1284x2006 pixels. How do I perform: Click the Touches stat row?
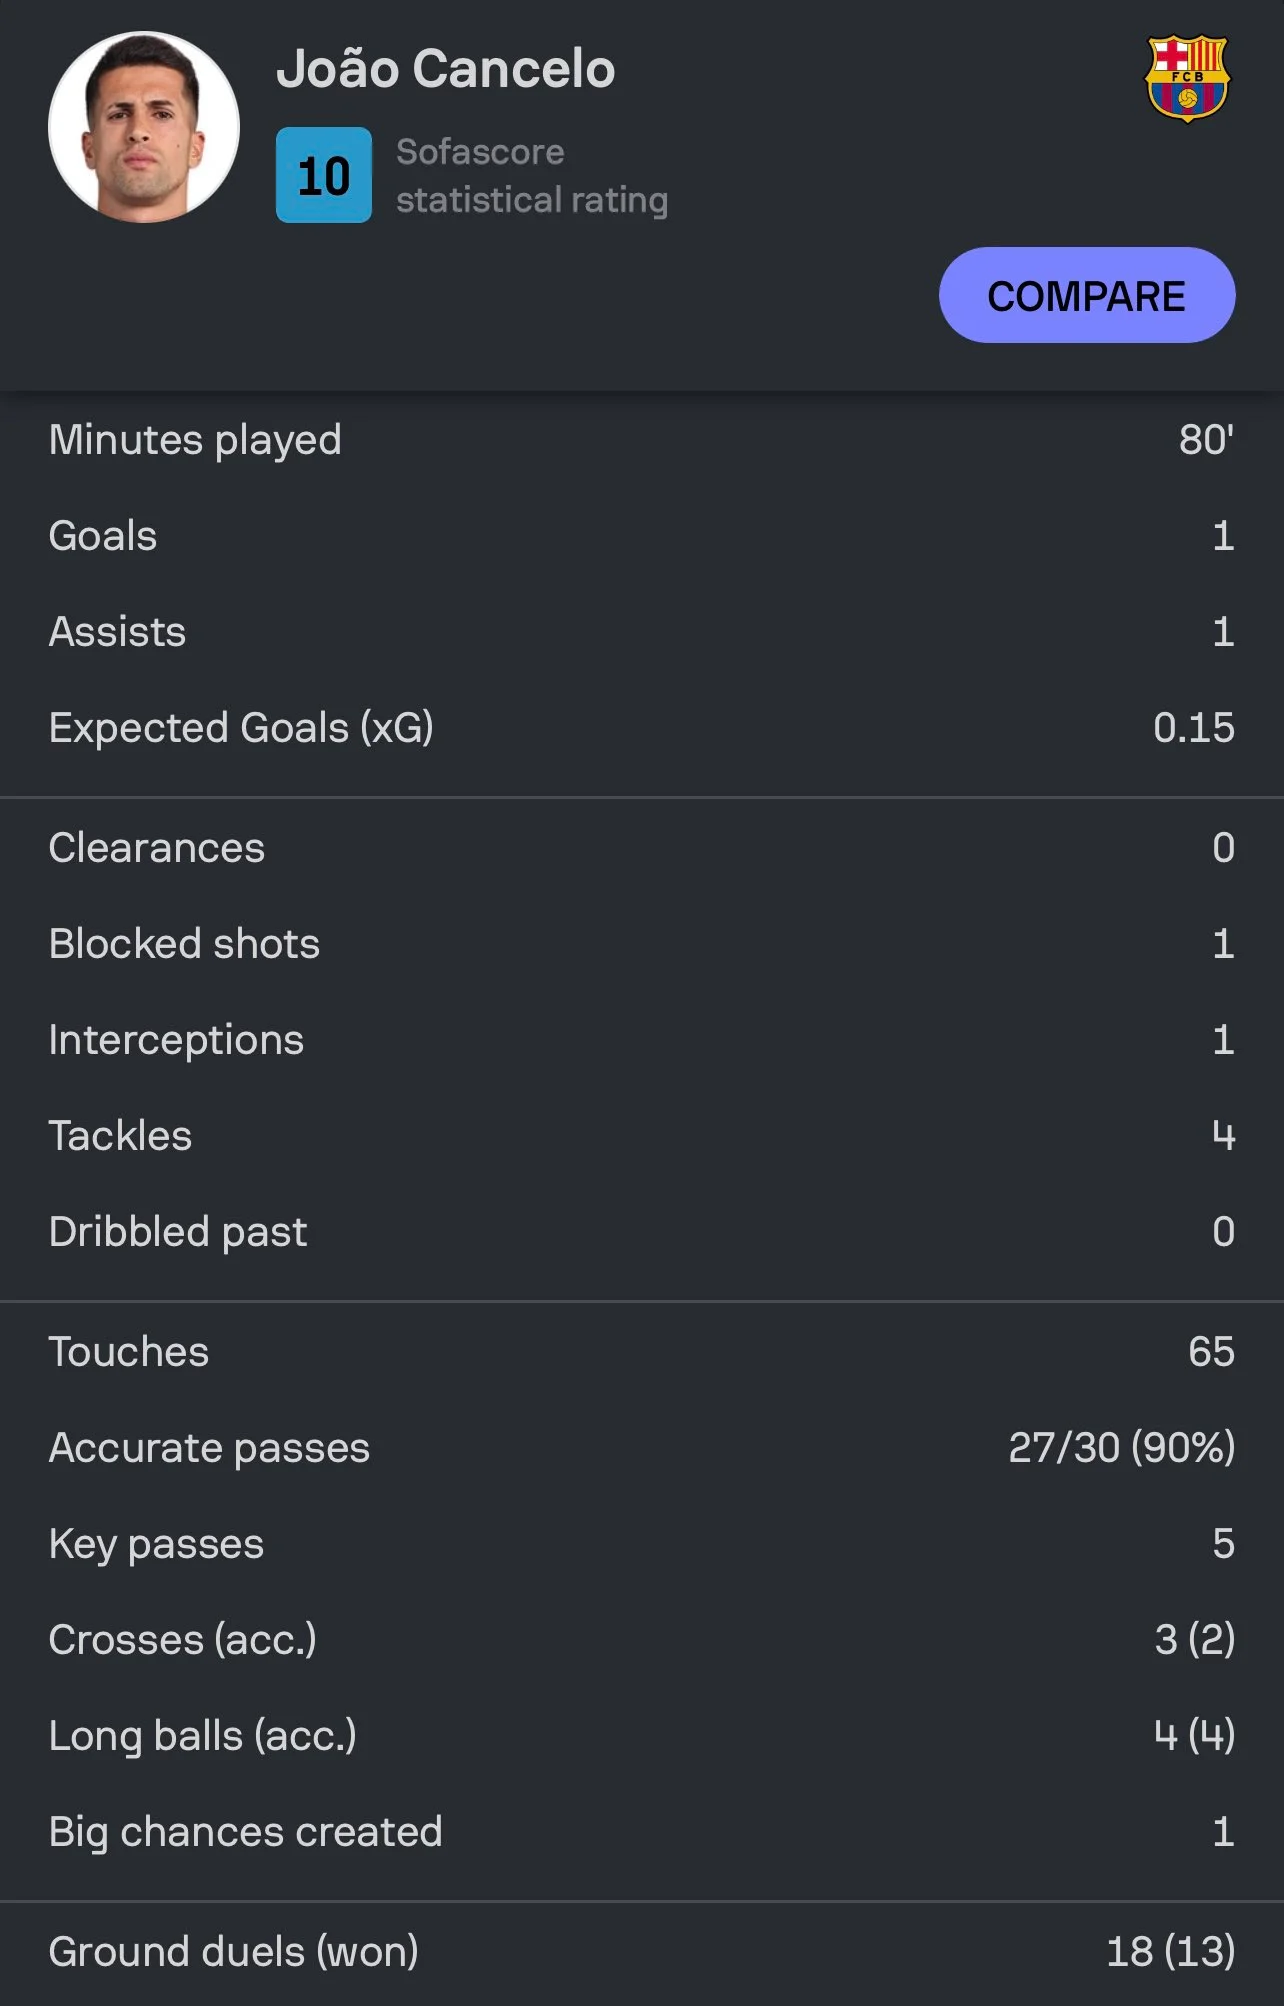click(x=641, y=1352)
